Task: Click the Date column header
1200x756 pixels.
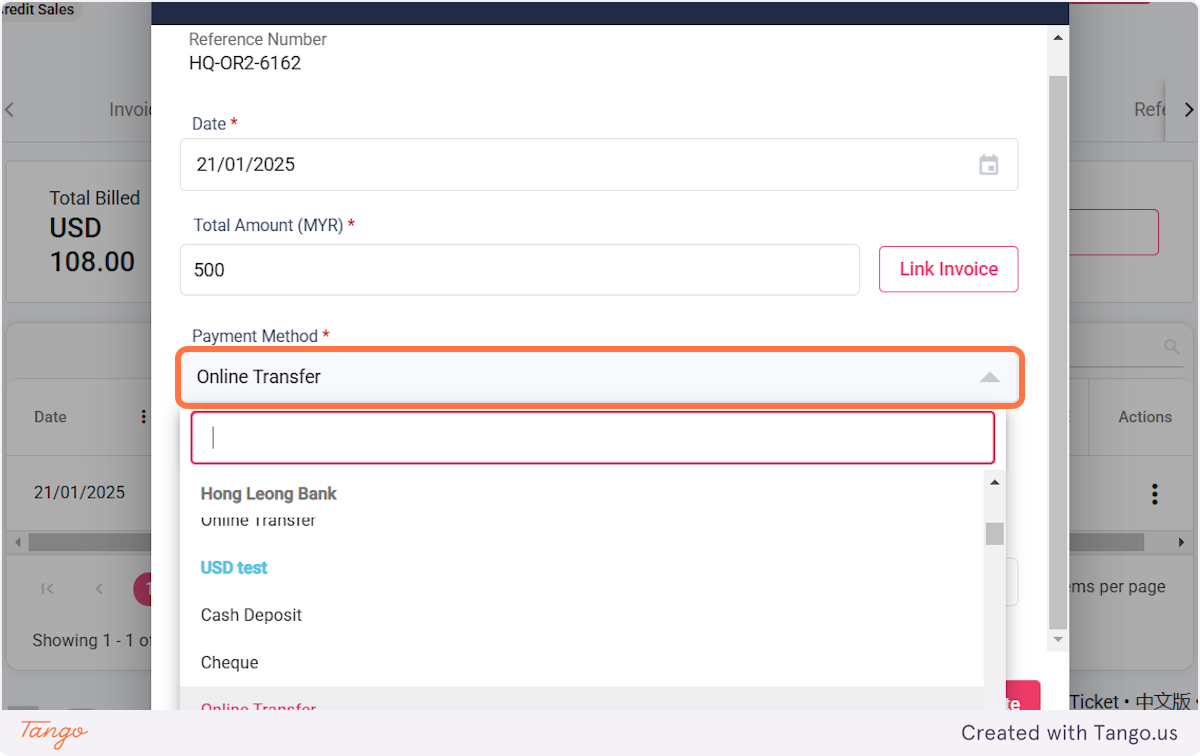Action: pyautogui.click(x=50, y=417)
